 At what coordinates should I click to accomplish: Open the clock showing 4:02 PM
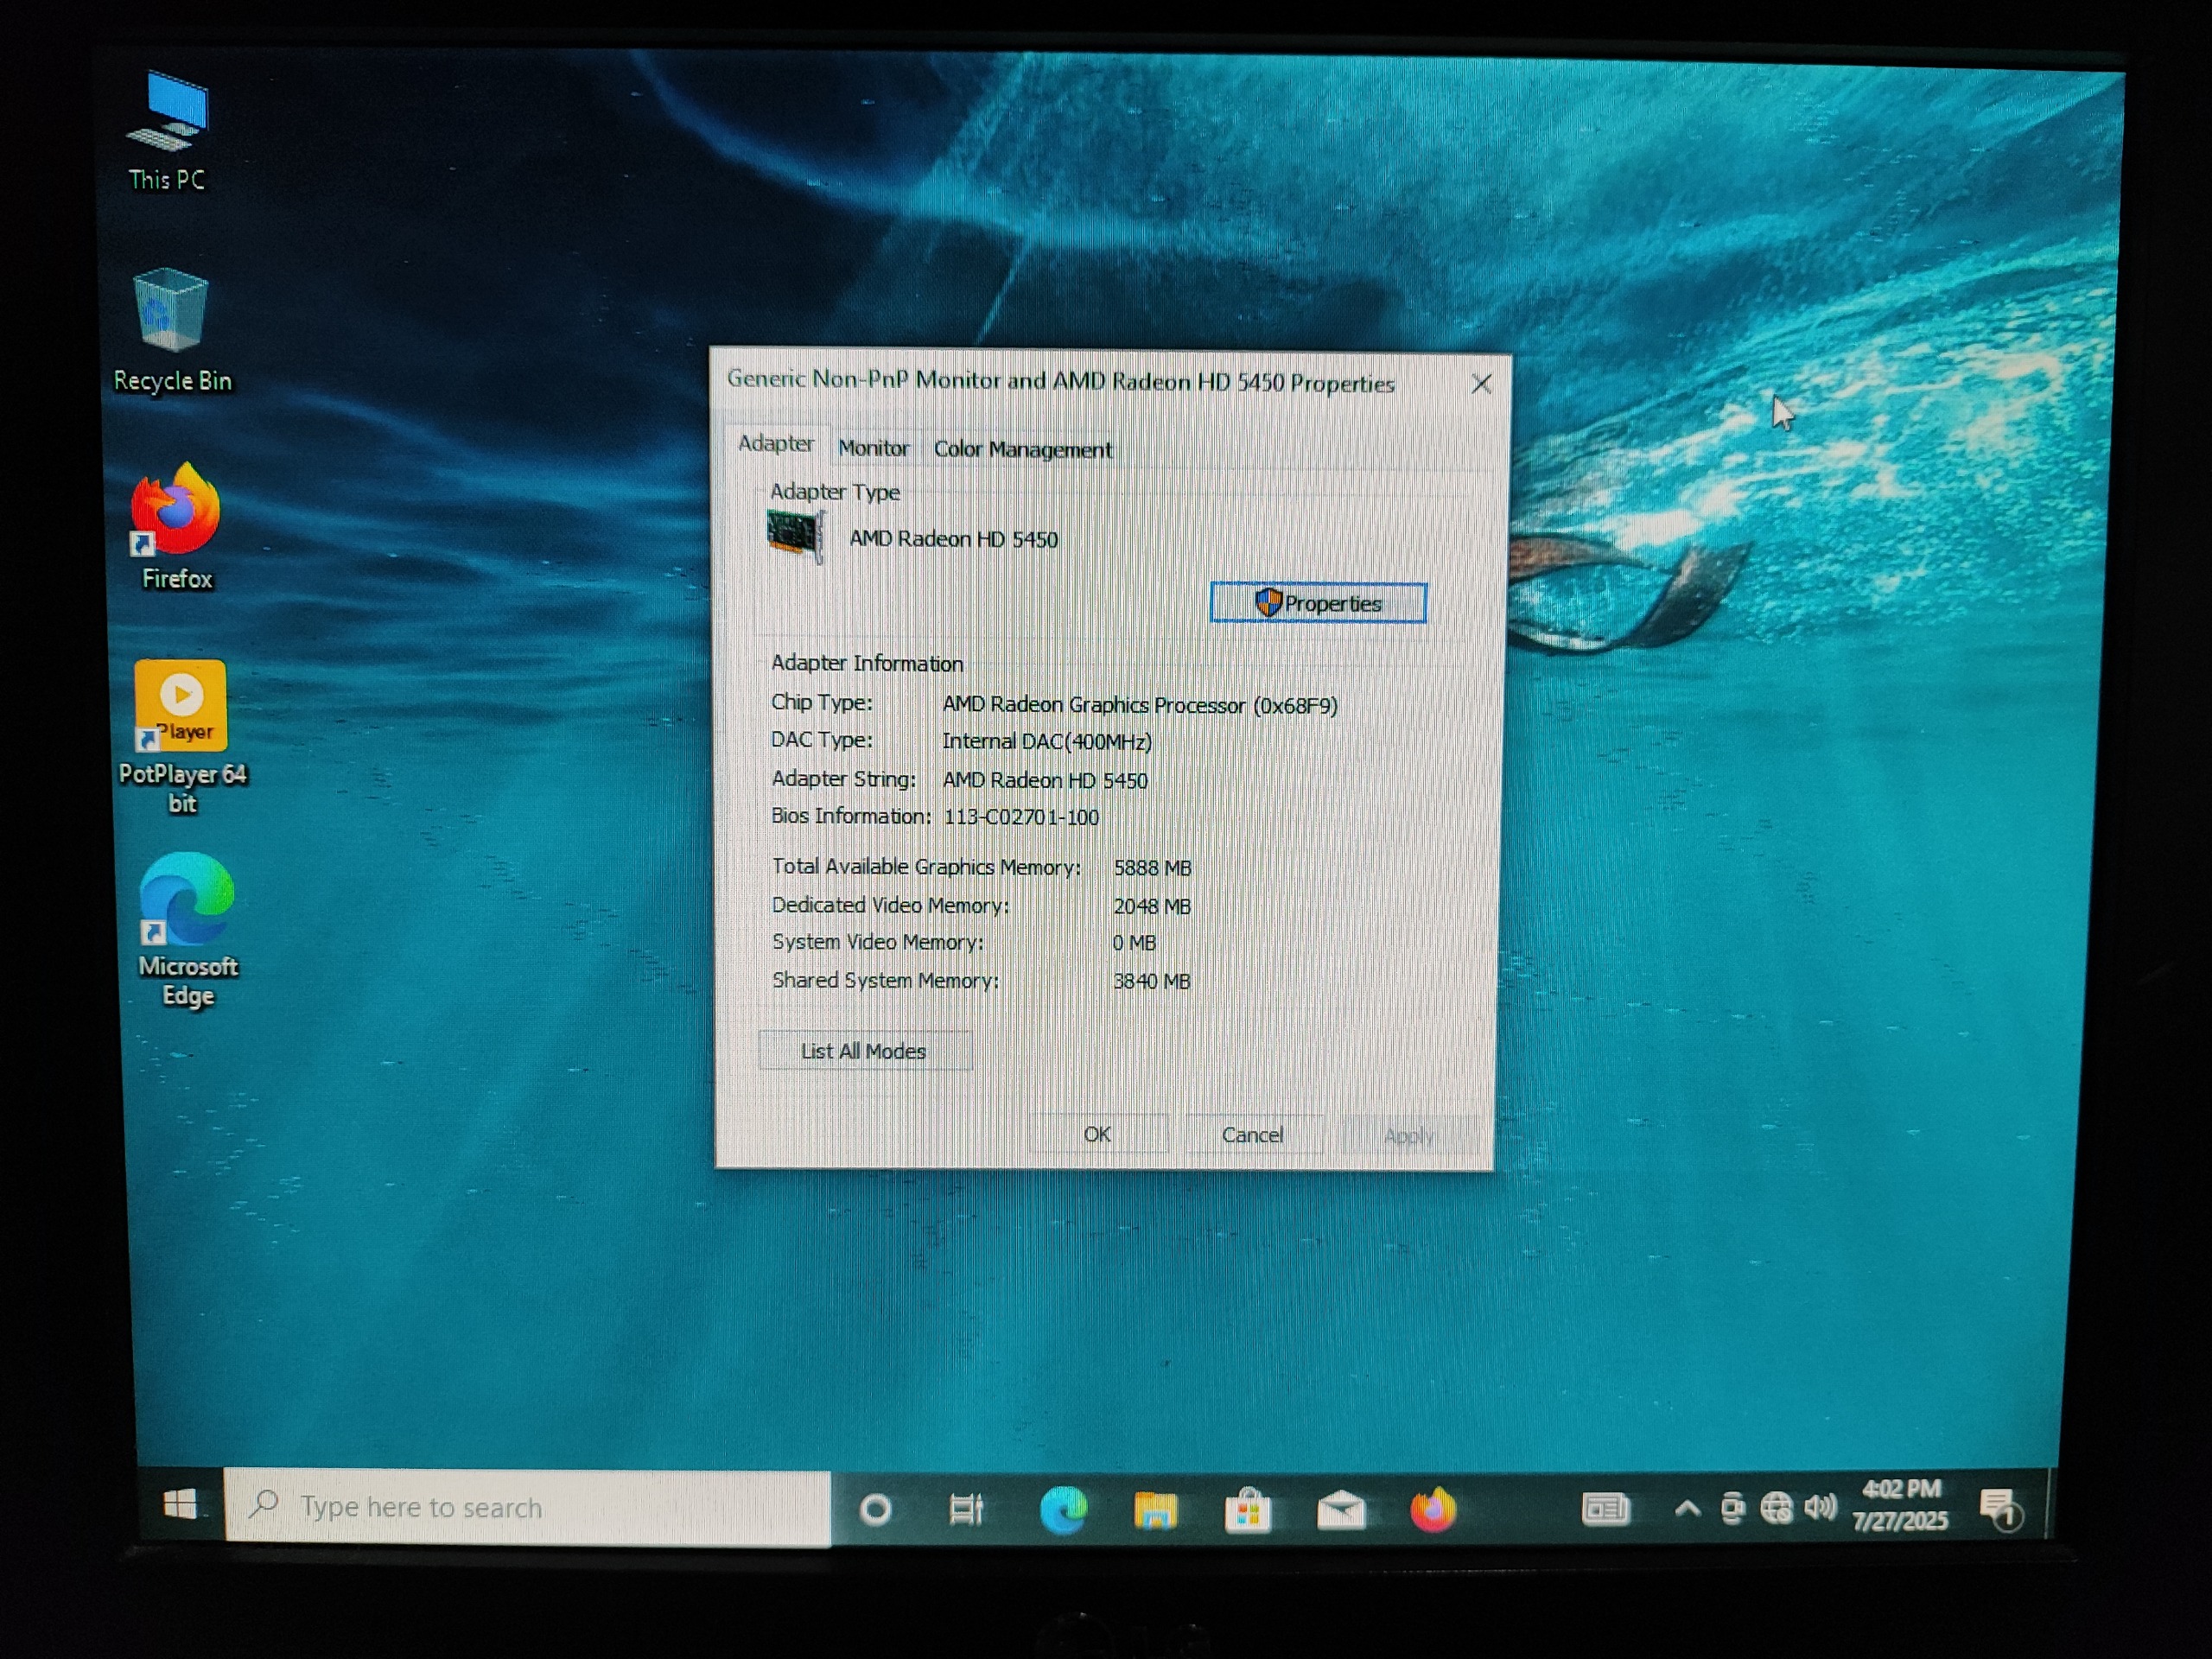(1900, 1505)
